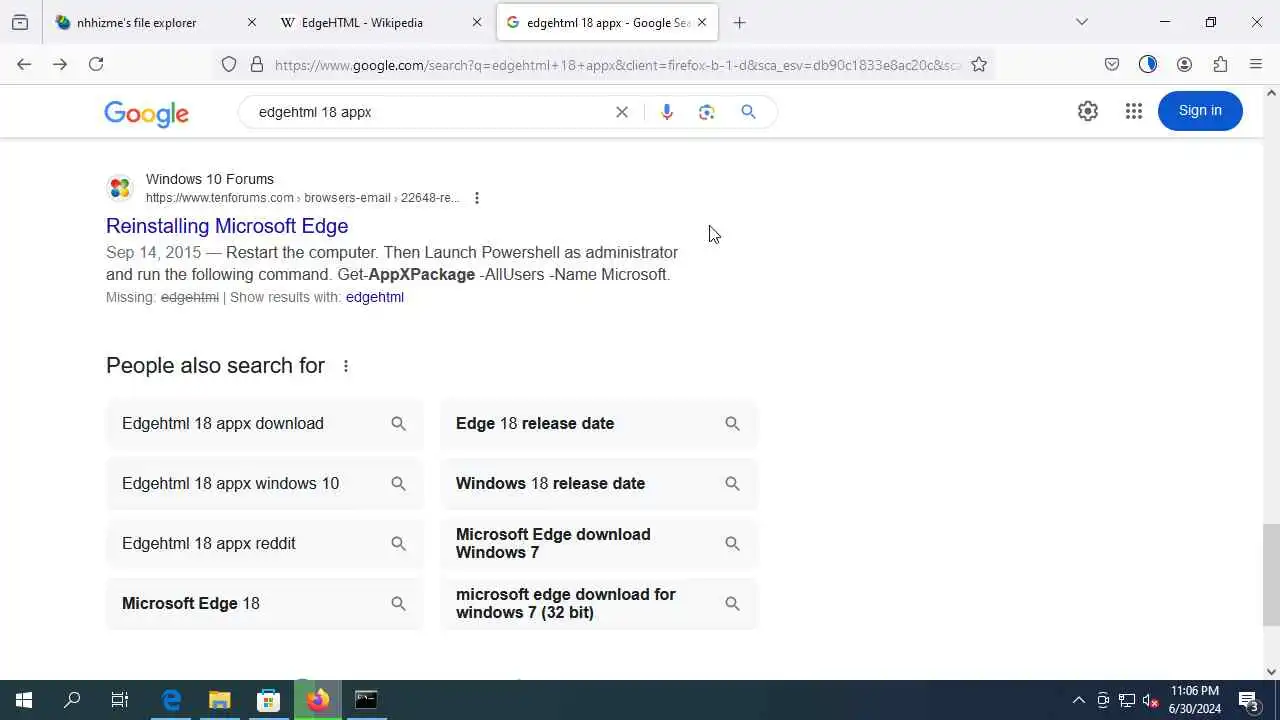This screenshot has height=720, width=1280.
Task: Open taskbar clock 11:06 PM
Action: (1195, 700)
